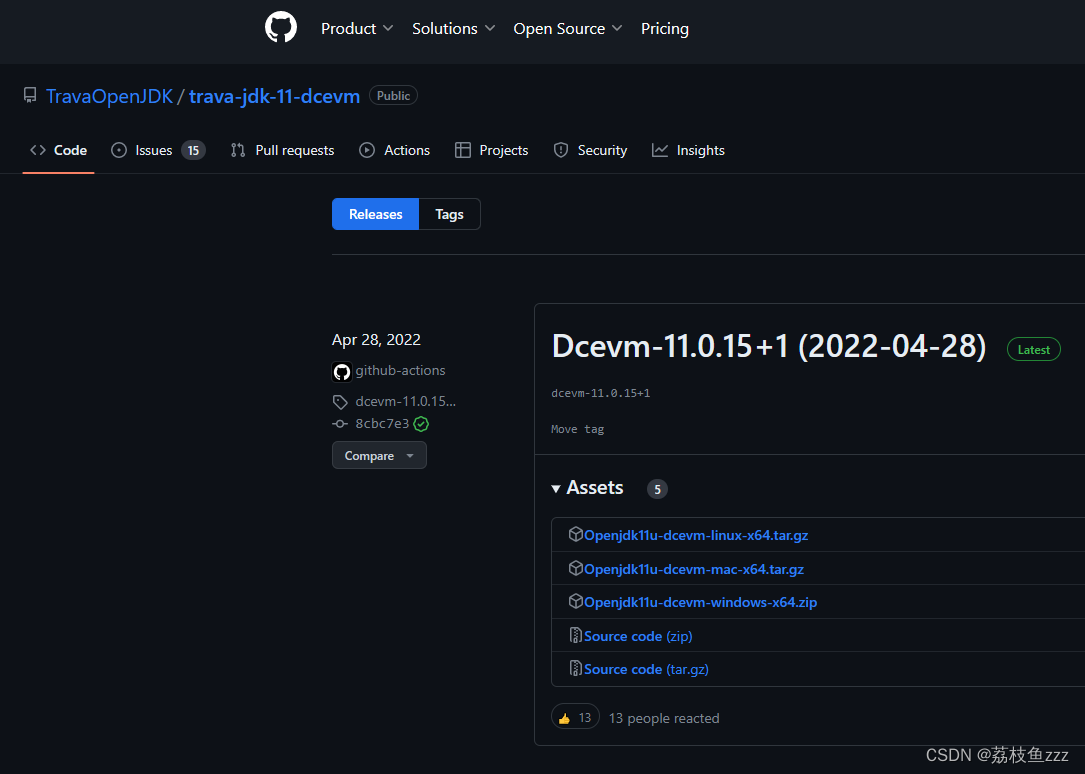Go to the Security tab
The image size is (1085, 774).
[x=590, y=150]
